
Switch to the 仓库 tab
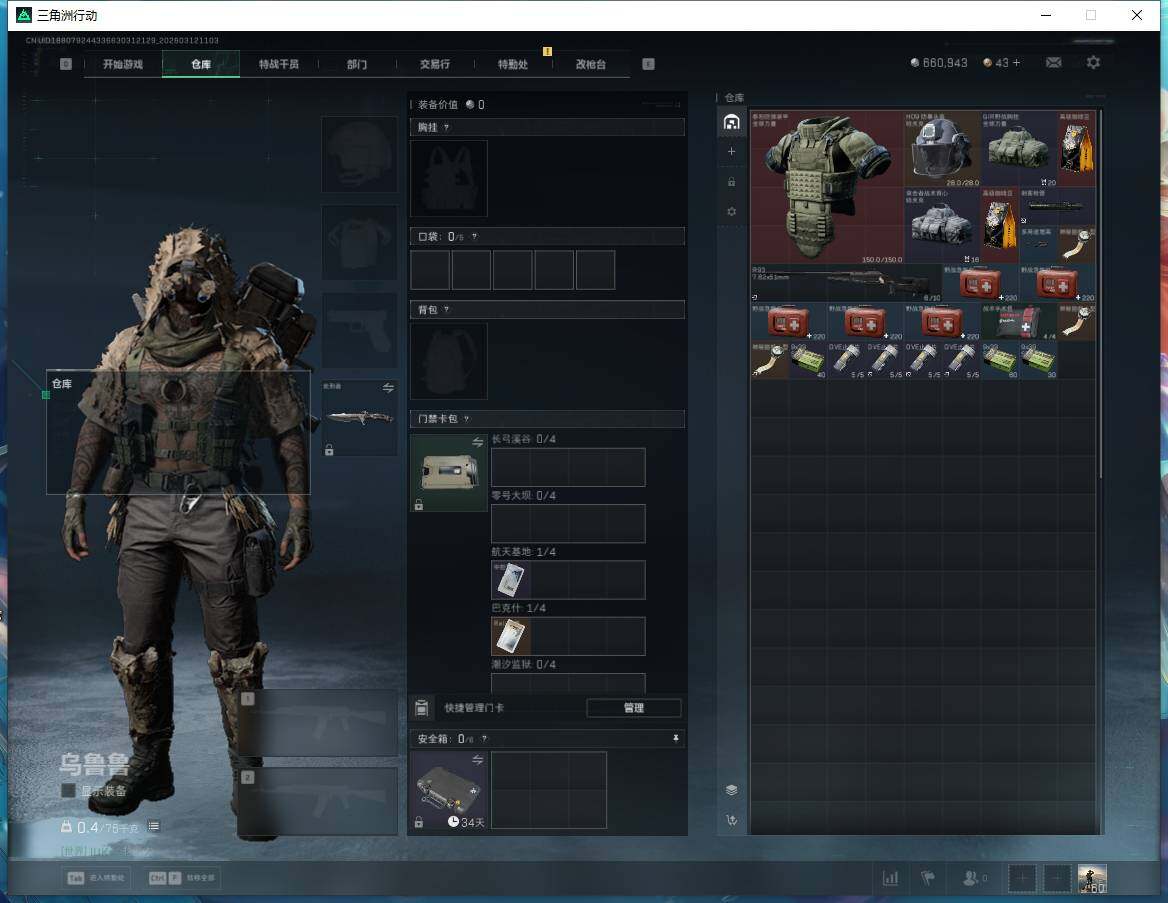201,64
